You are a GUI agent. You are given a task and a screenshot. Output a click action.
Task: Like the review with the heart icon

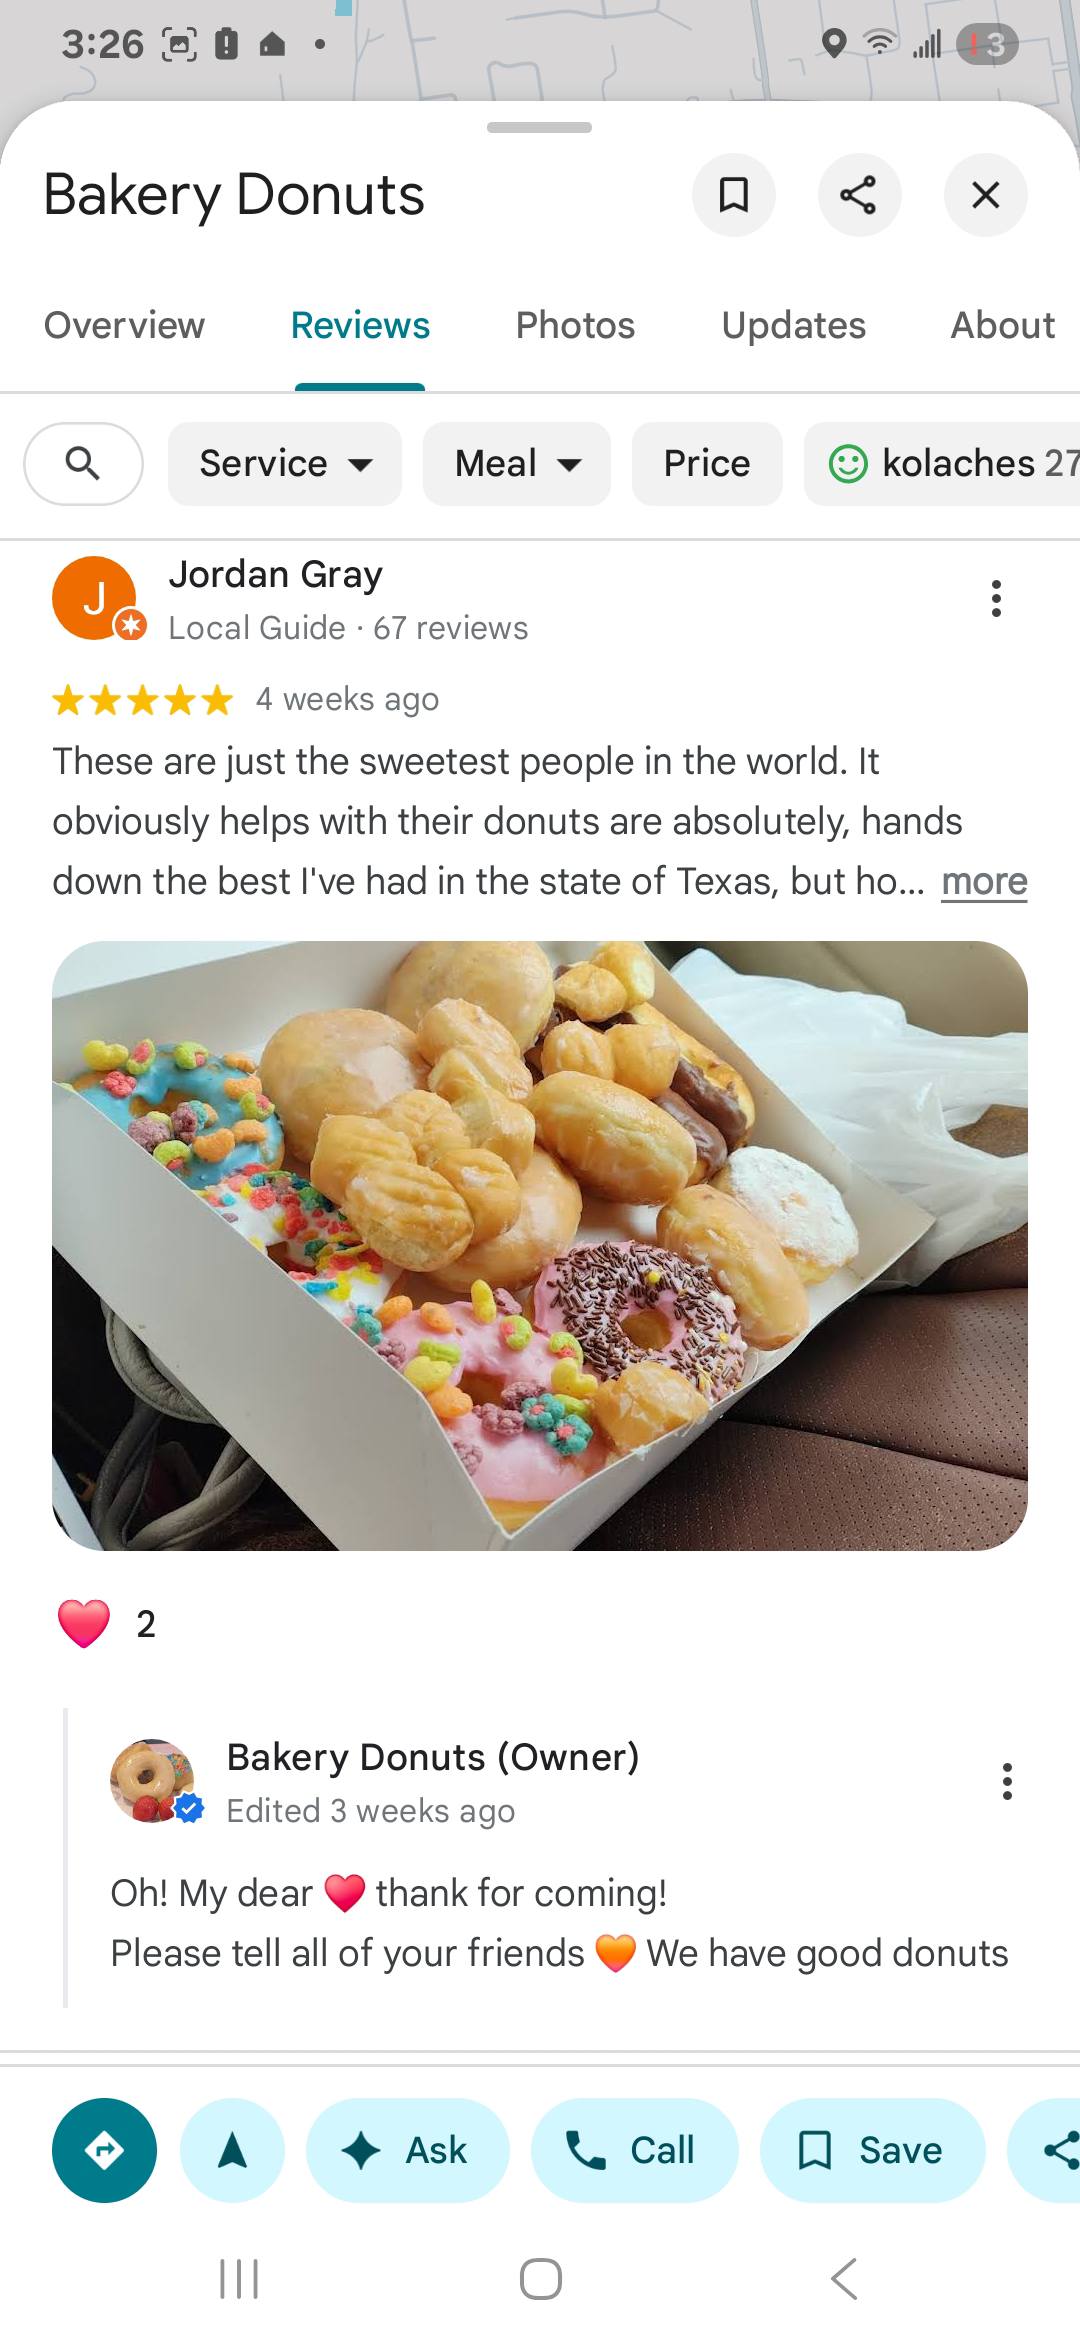tap(84, 1624)
